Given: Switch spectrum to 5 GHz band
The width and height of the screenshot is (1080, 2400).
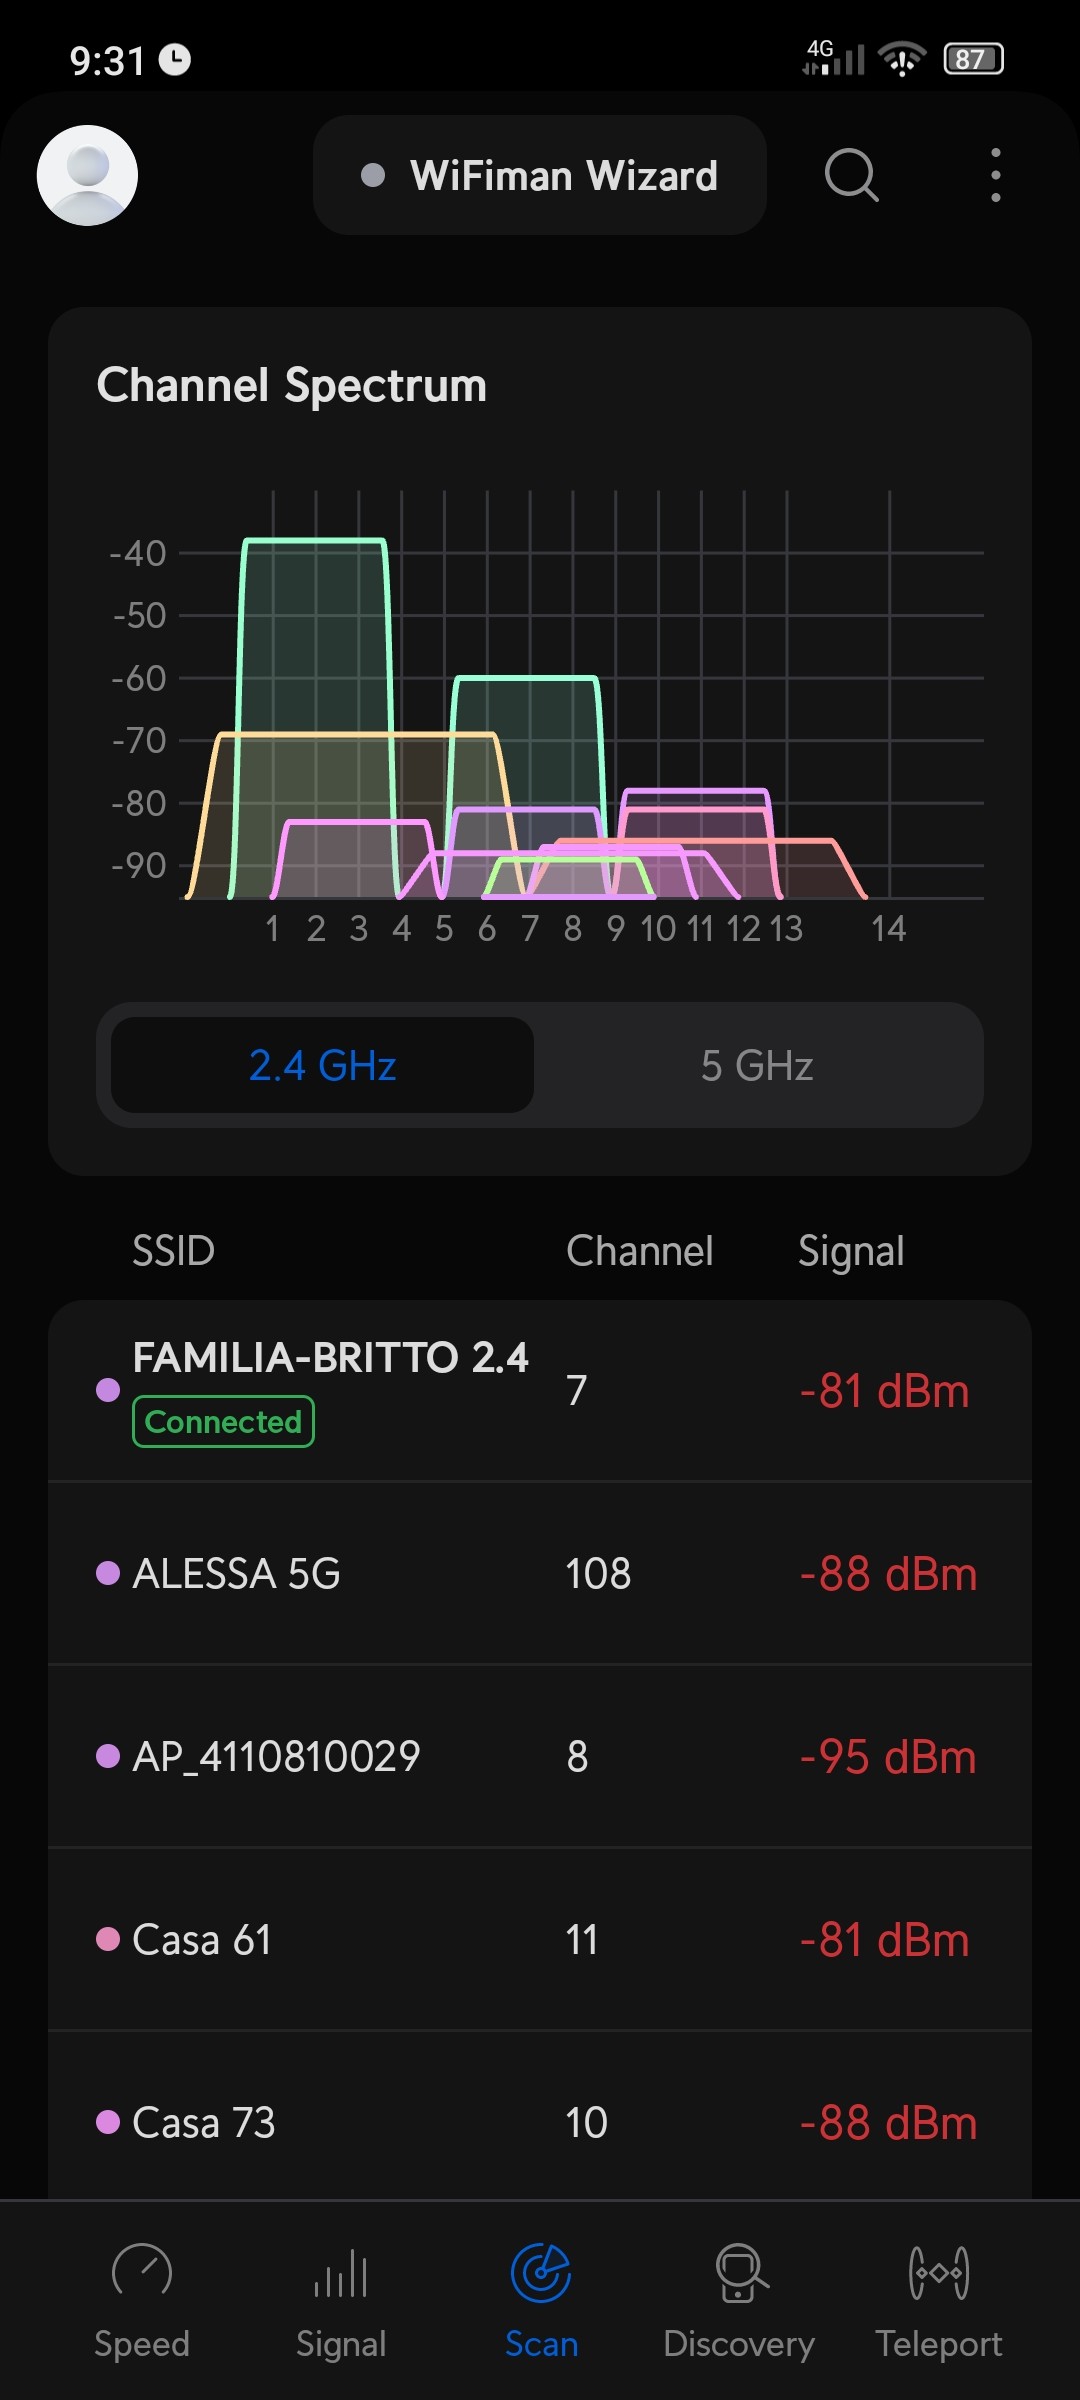Looking at the screenshot, I should click(x=757, y=1065).
